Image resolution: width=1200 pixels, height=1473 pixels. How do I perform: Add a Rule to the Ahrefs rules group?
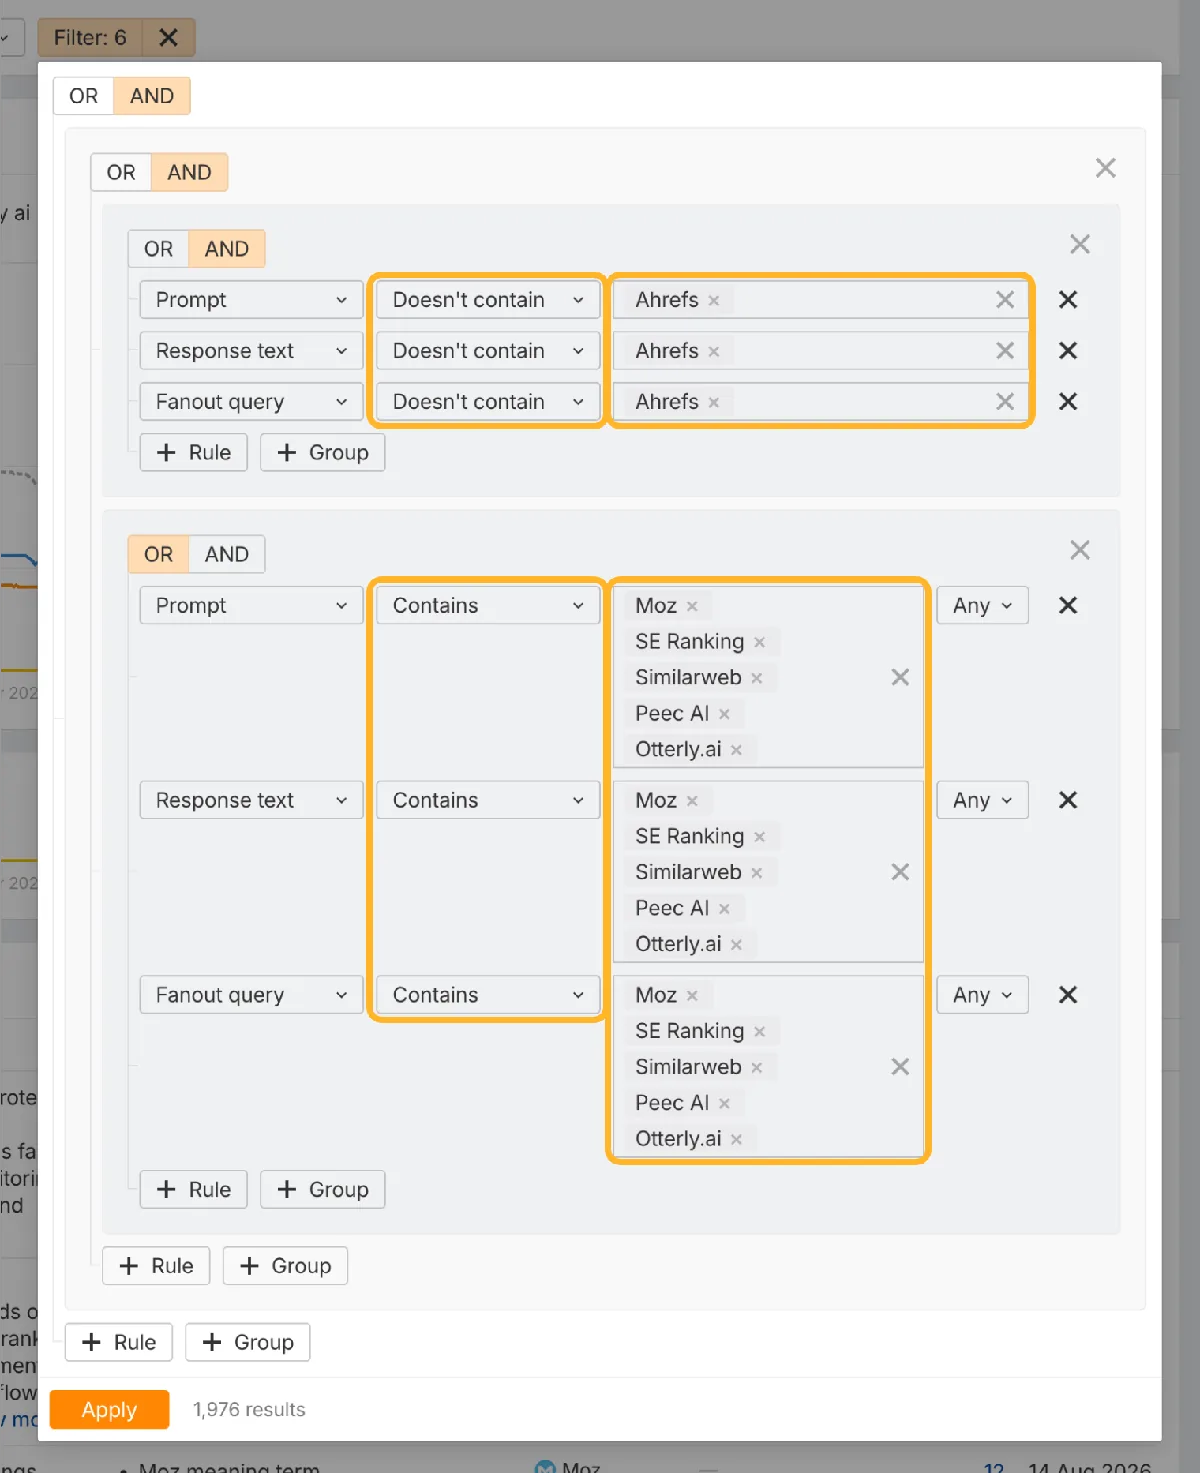[x=193, y=452]
